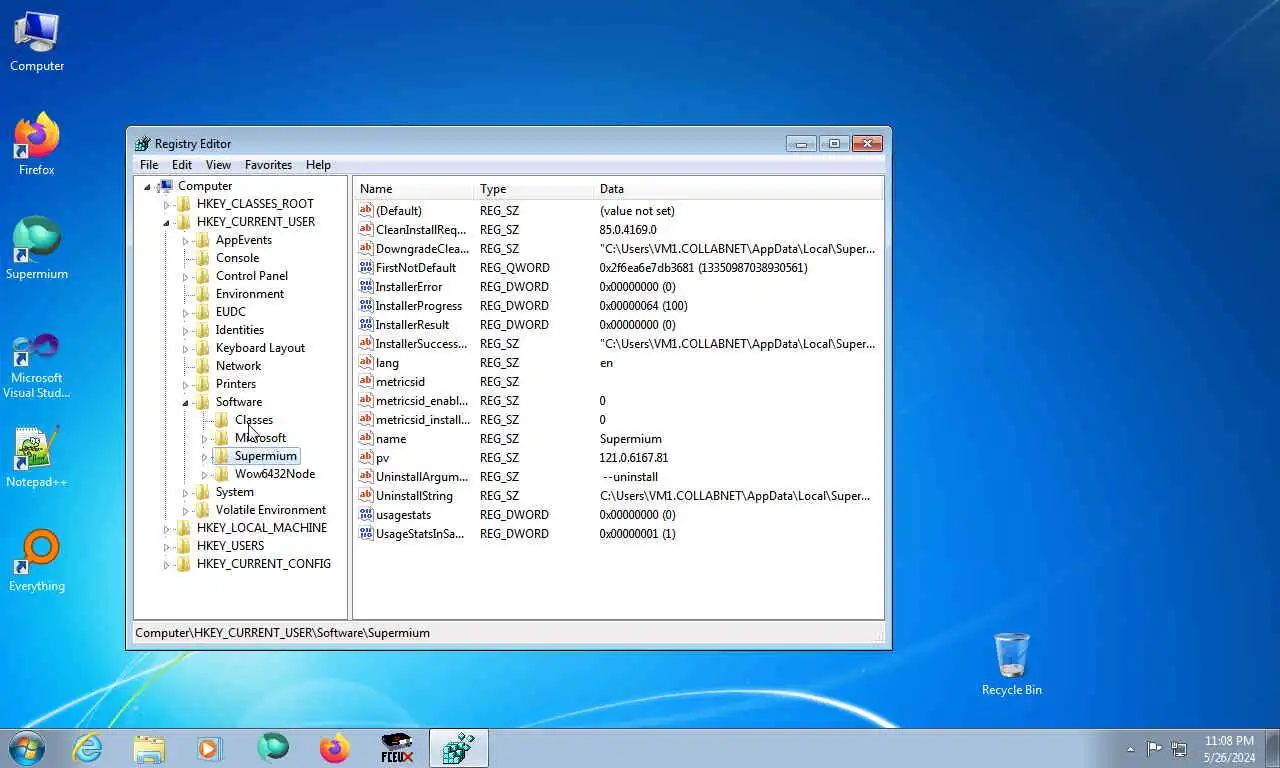1280x768 pixels.
Task: Collapse the Computer root node
Action: pos(147,186)
